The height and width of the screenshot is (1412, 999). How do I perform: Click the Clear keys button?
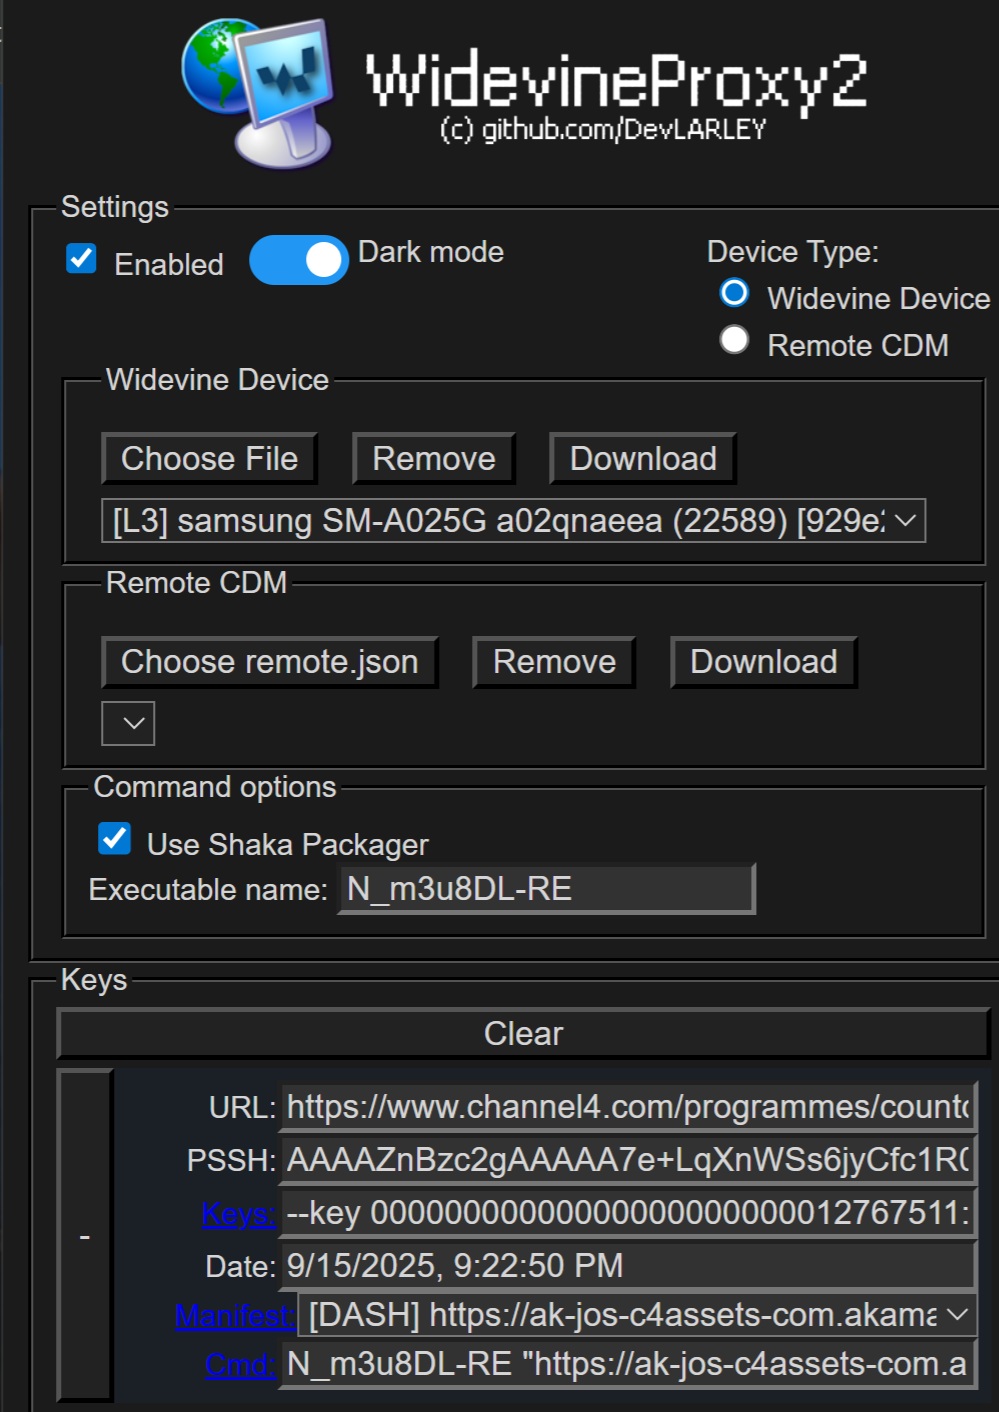[523, 1034]
